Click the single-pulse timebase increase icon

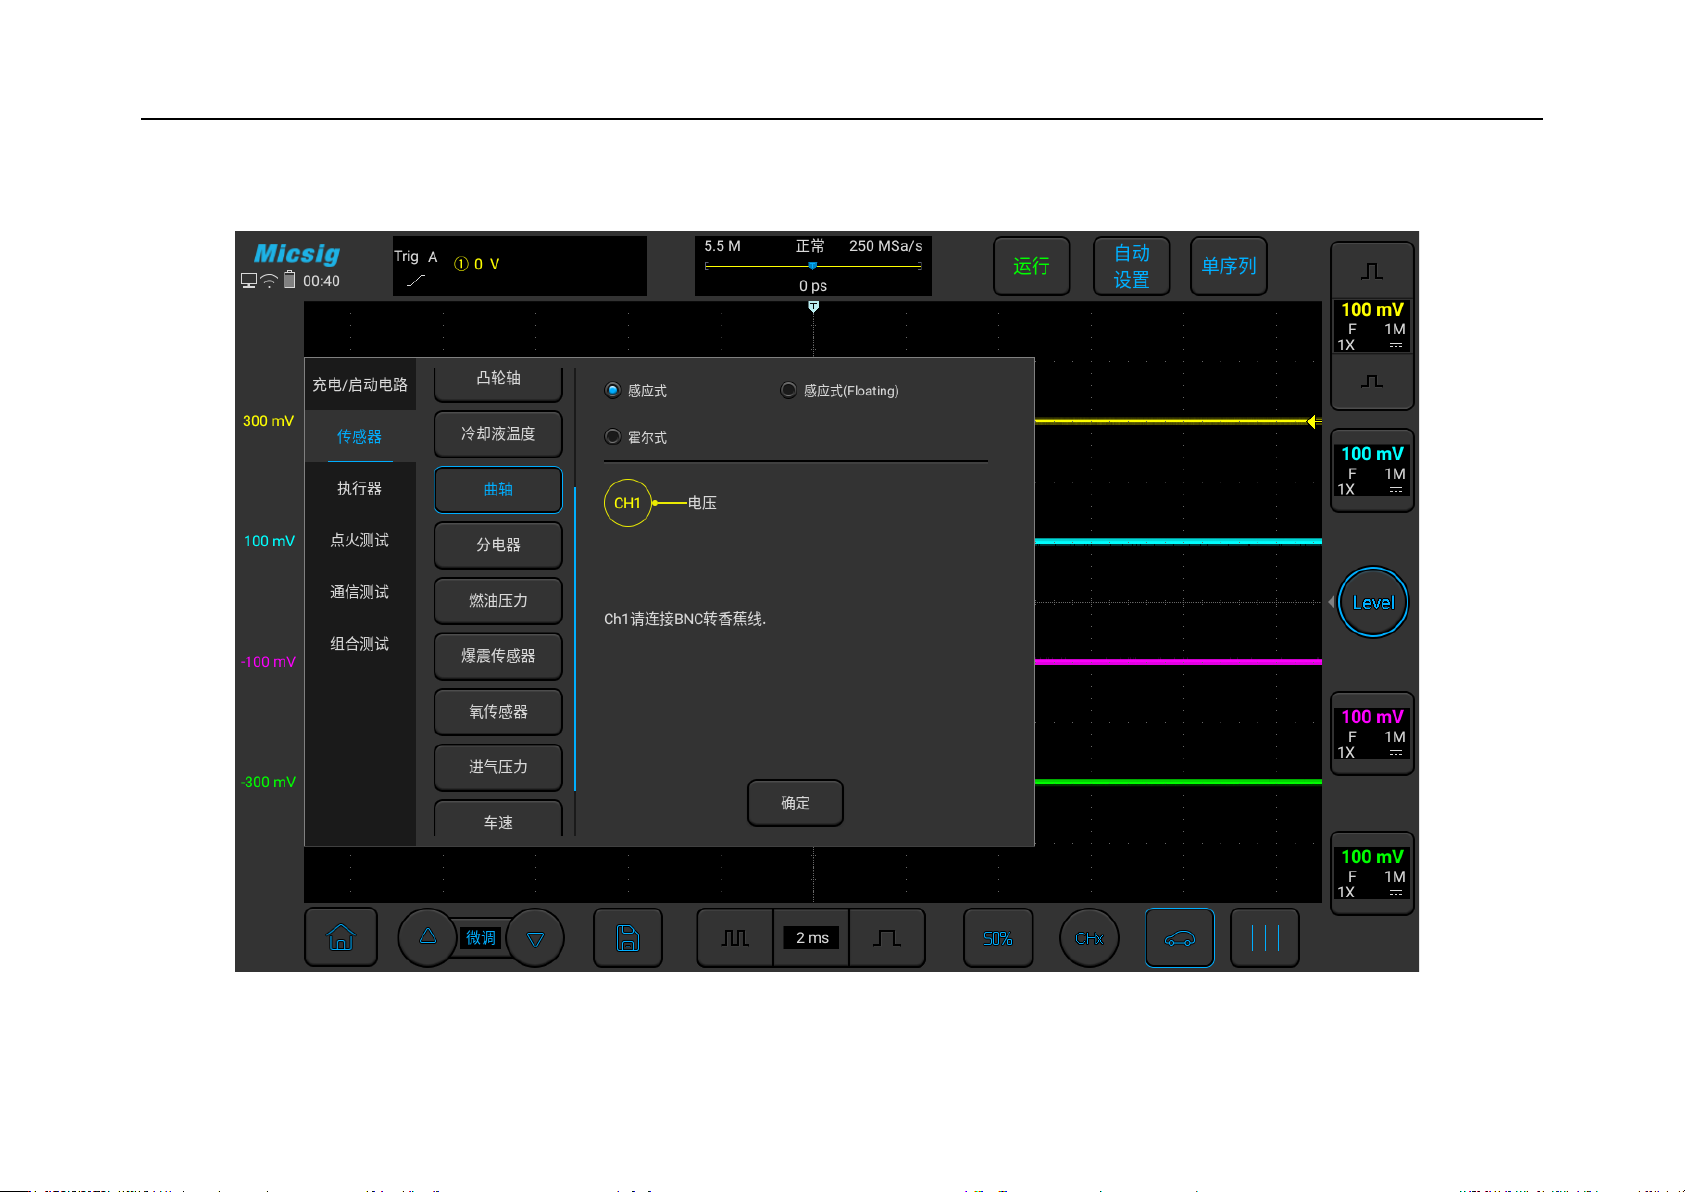coord(887,938)
